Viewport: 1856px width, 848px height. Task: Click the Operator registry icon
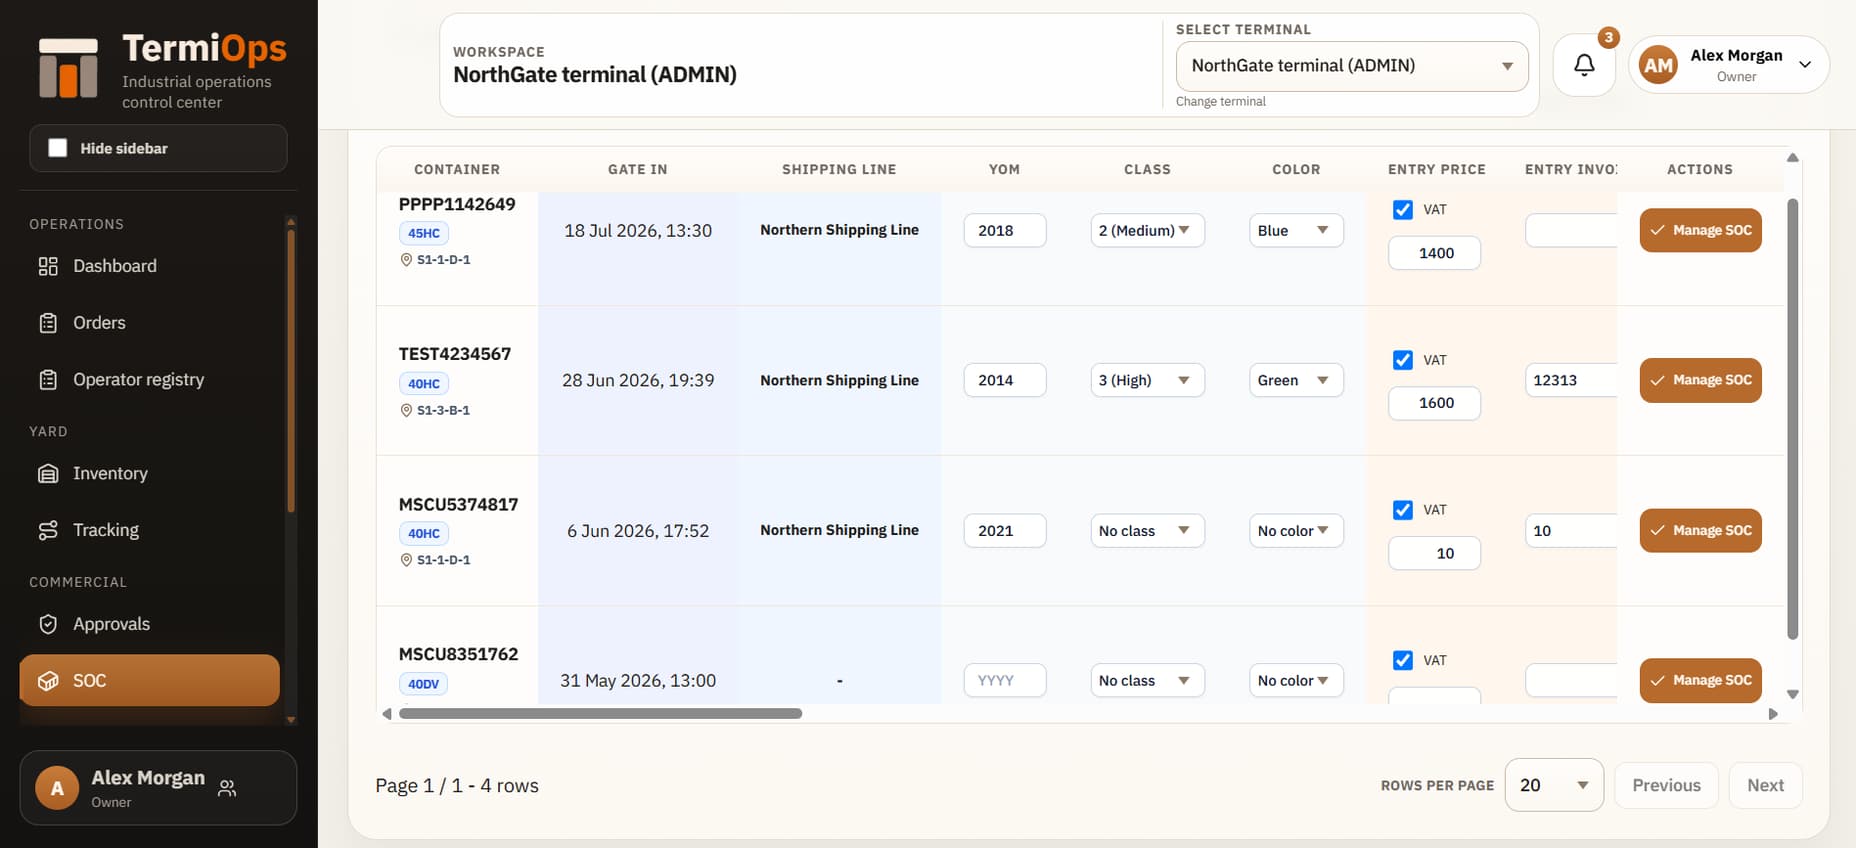pyautogui.click(x=48, y=380)
